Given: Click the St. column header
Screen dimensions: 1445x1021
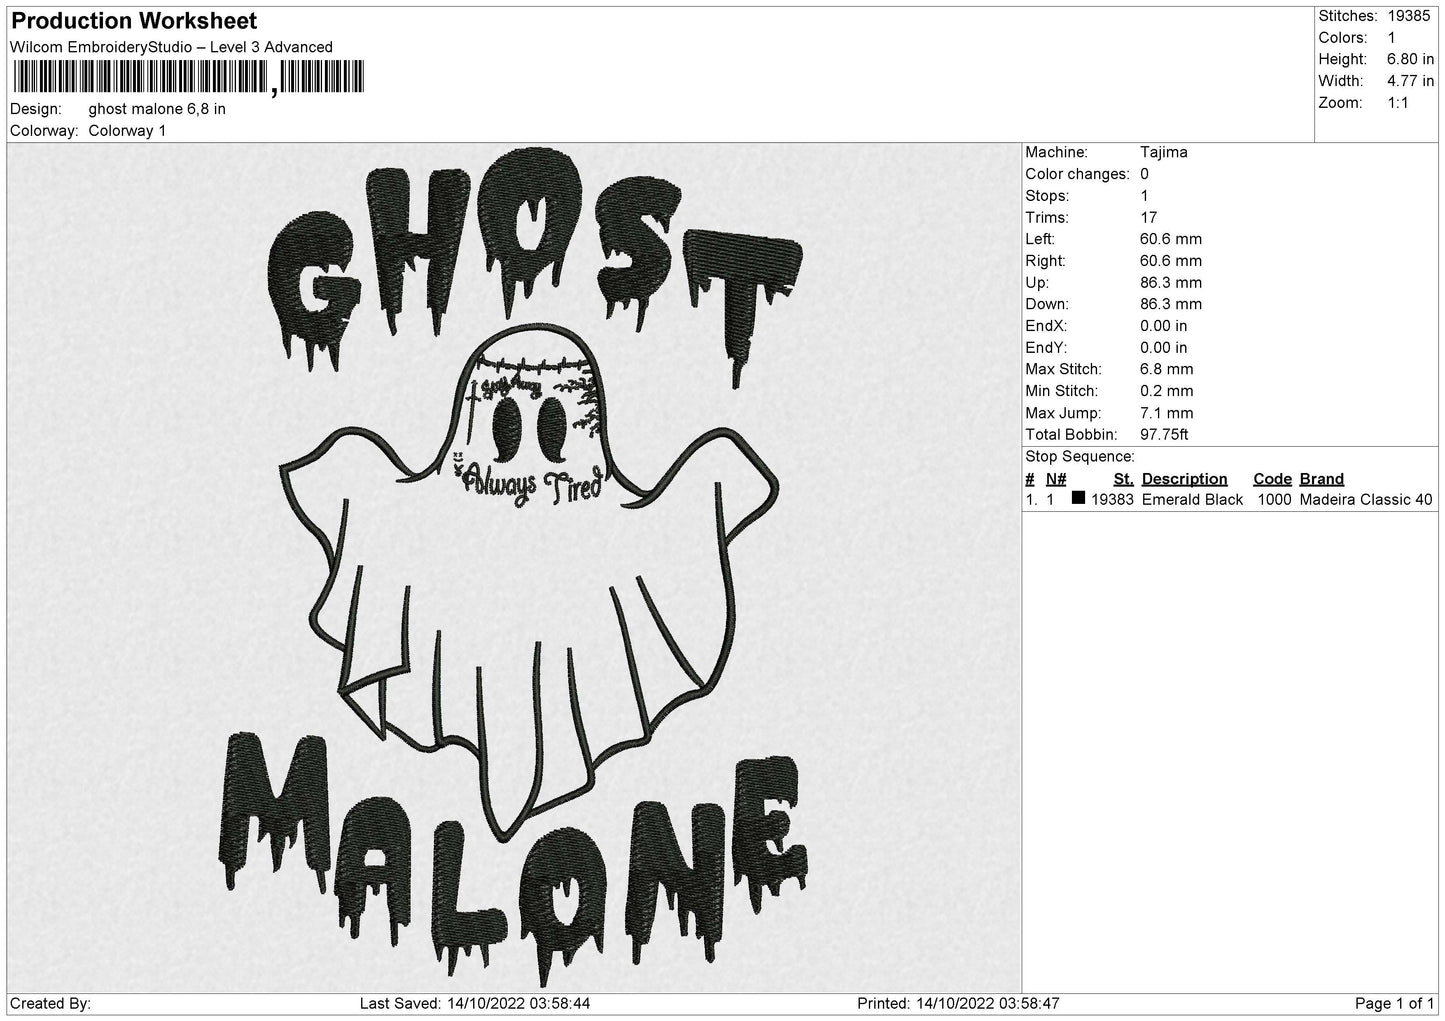Looking at the screenshot, I should tap(1123, 479).
